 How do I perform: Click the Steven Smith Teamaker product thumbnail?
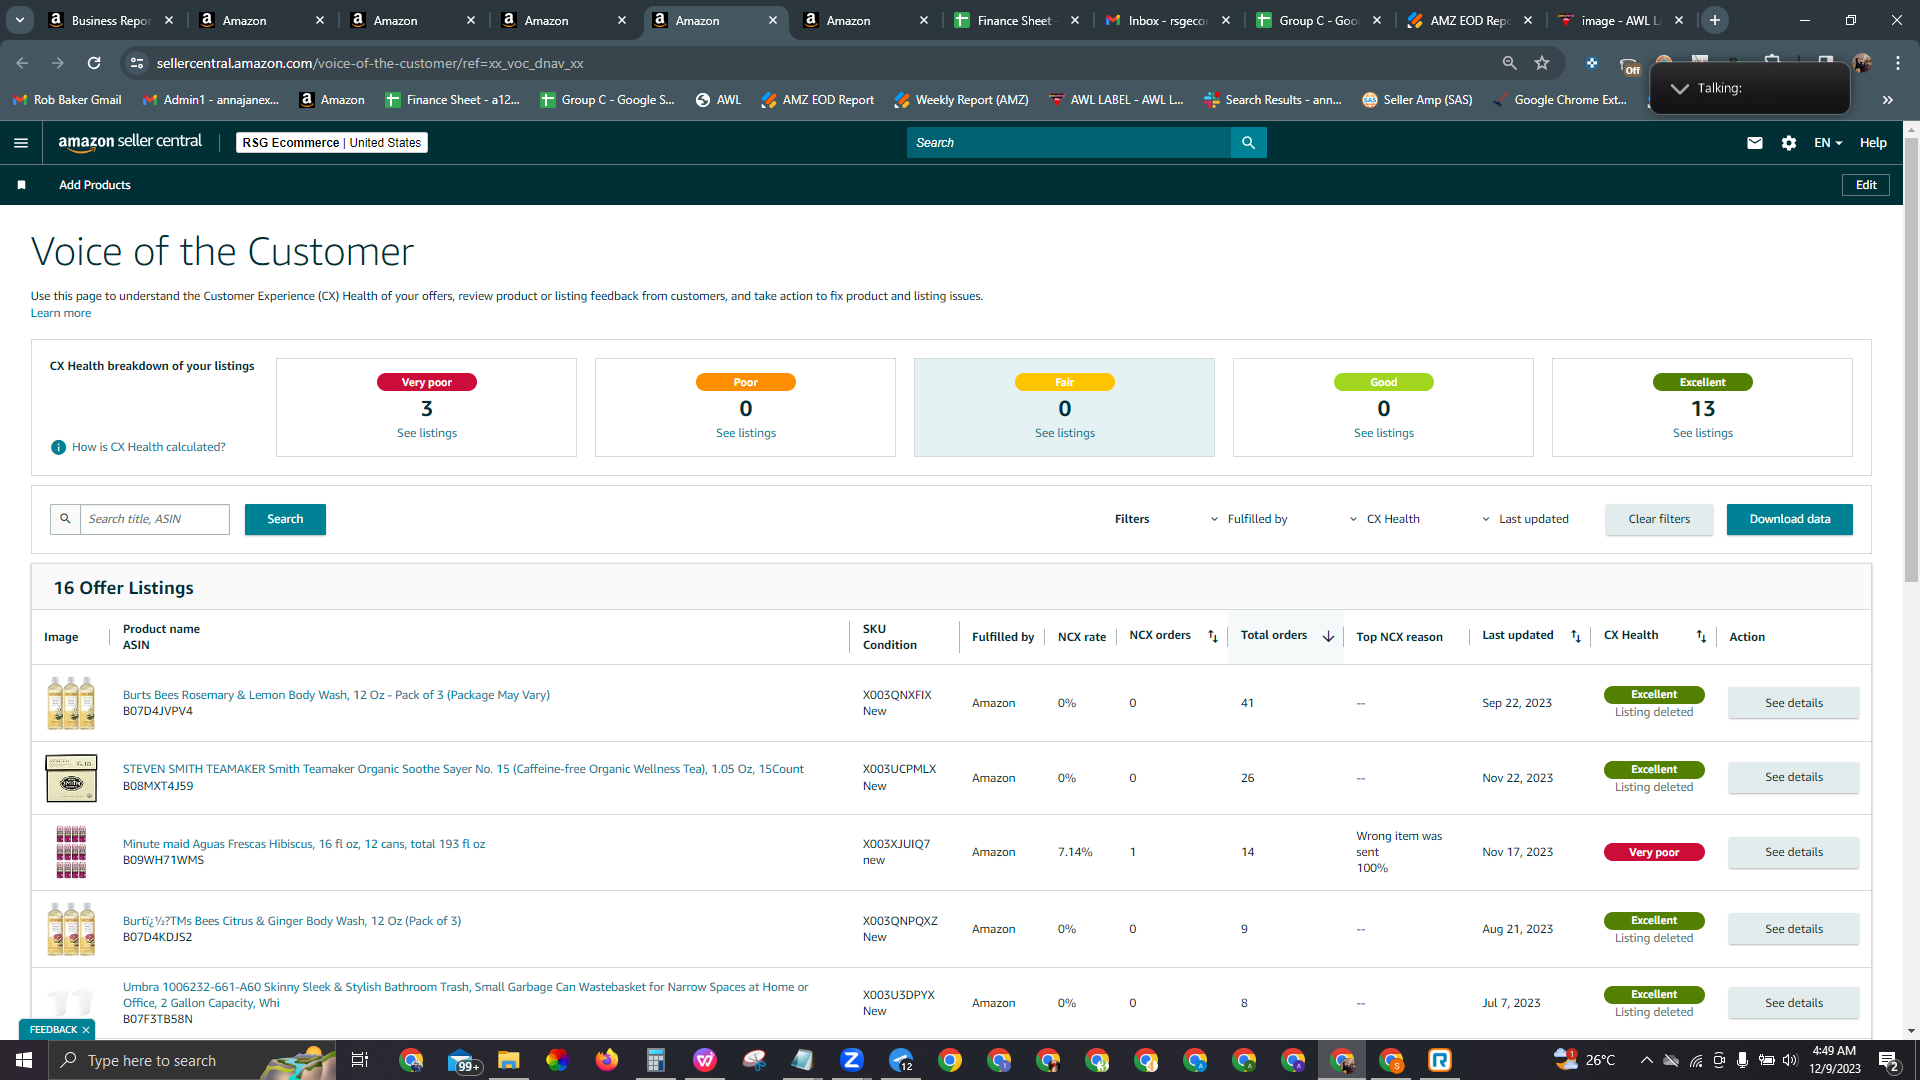[71, 778]
